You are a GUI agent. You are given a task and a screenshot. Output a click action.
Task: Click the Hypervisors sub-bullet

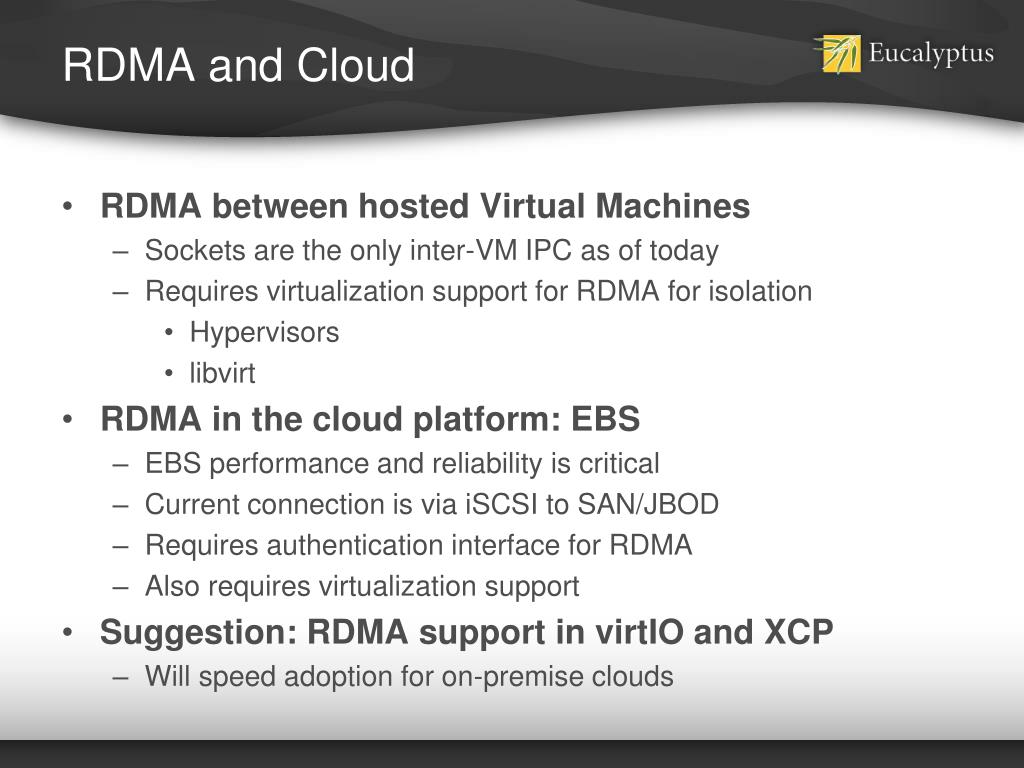pos(264,332)
